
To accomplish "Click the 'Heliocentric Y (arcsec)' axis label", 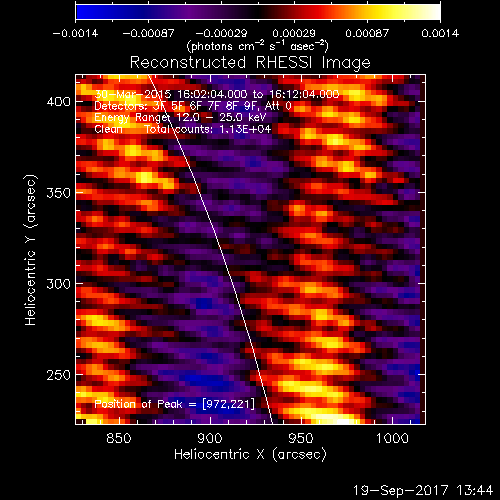I will 30,250.
